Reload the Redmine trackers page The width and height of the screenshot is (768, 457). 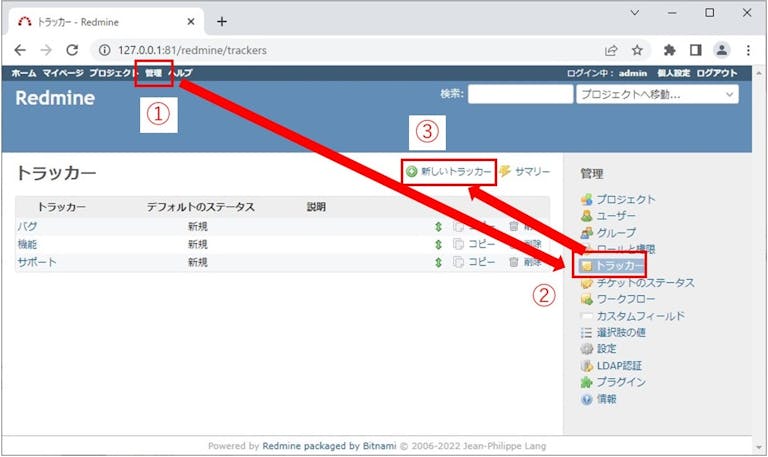click(72, 50)
